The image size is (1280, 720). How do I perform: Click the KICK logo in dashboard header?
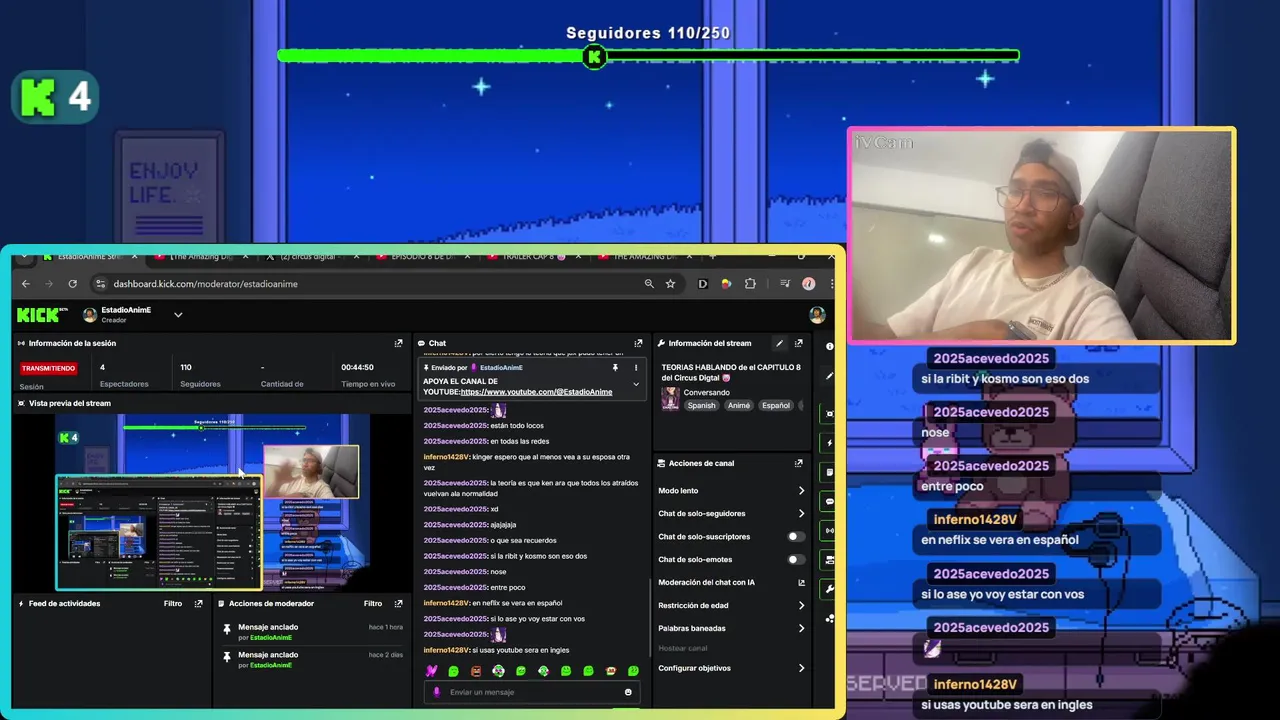click(42, 315)
